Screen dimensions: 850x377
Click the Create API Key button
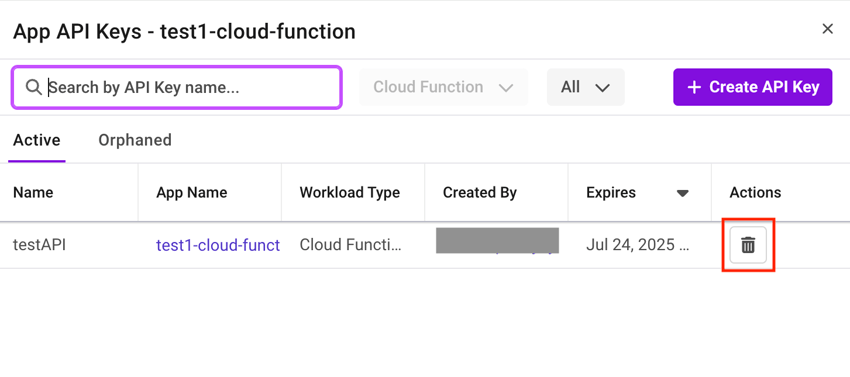click(x=752, y=87)
